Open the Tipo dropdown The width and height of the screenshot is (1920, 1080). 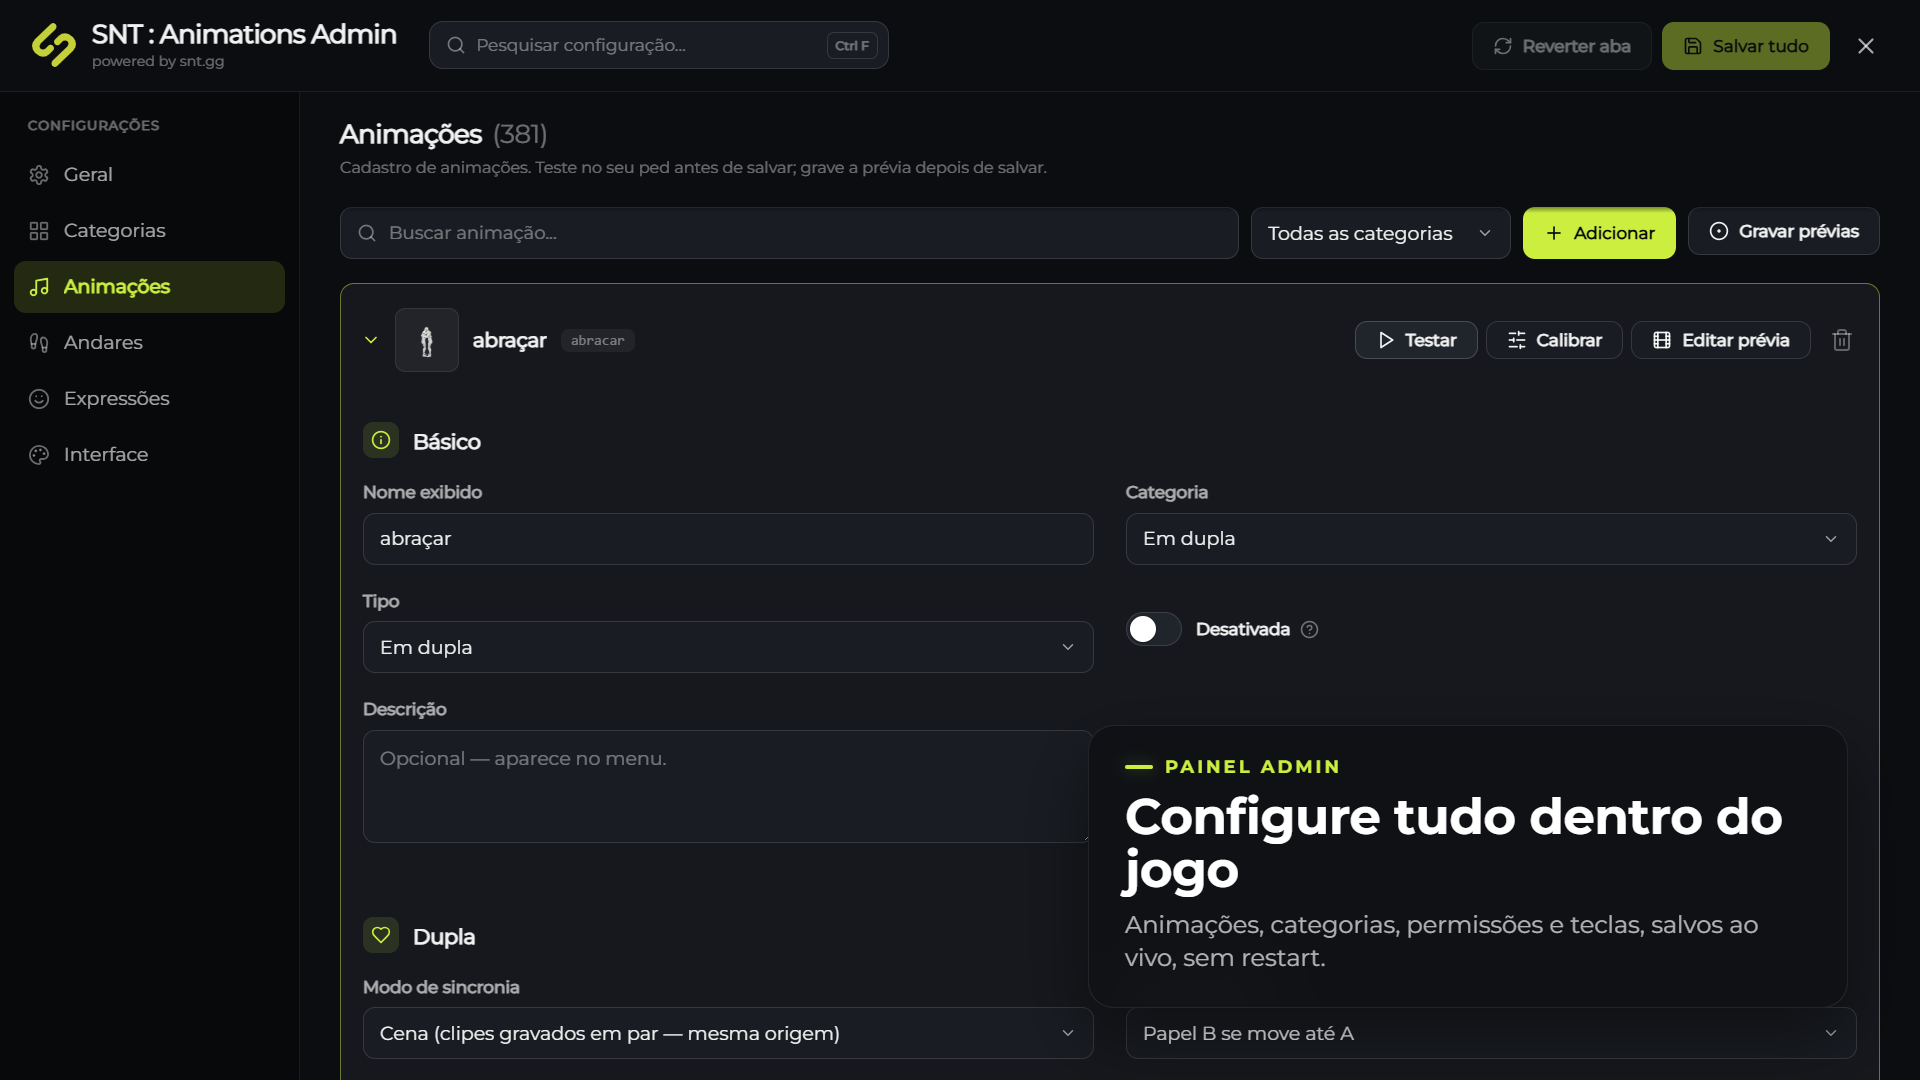pos(728,647)
